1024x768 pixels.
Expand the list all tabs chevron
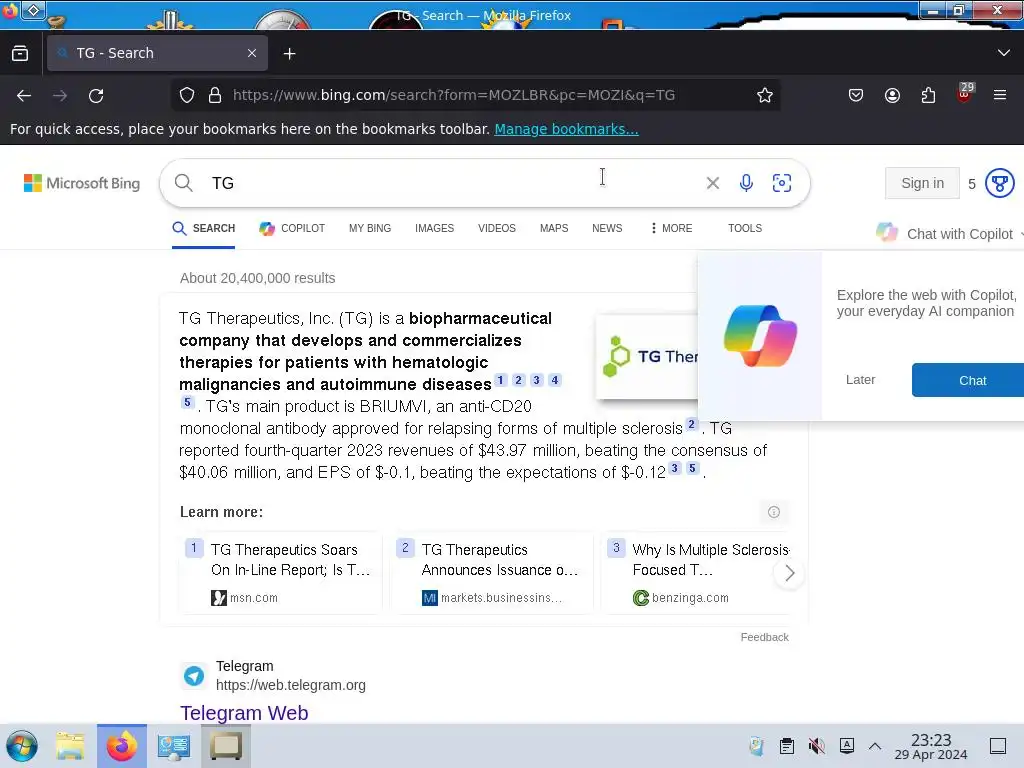coord(1004,53)
